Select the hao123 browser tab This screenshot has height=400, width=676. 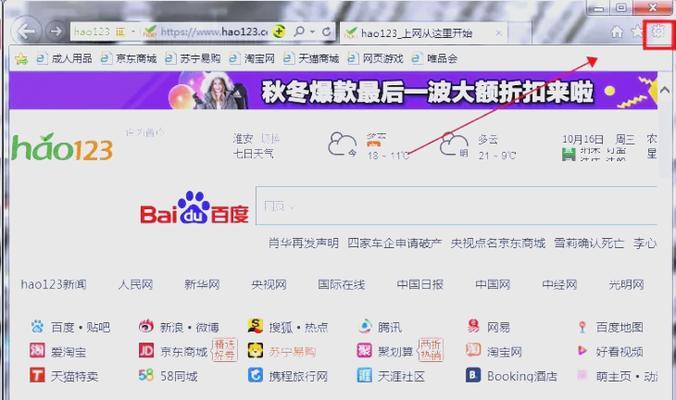pyautogui.click(x=422, y=33)
